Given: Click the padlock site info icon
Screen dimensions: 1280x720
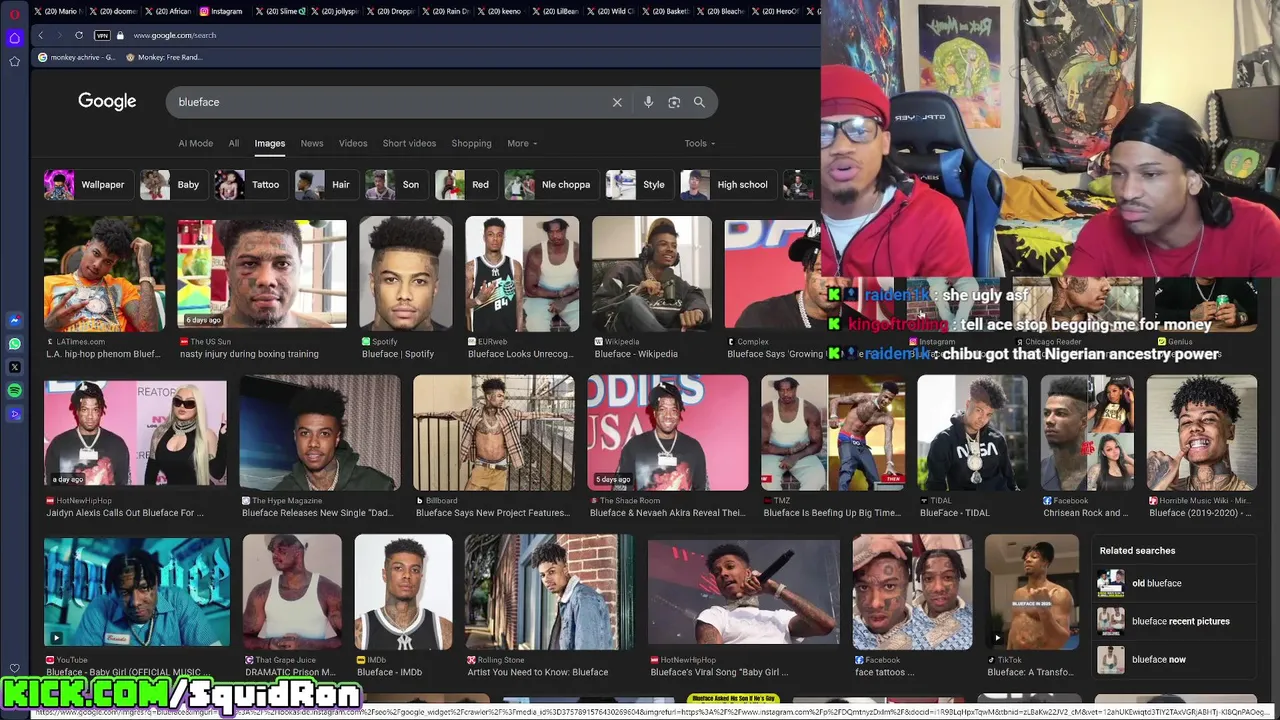Looking at the screenshot, I should click(x=120, y=35).
